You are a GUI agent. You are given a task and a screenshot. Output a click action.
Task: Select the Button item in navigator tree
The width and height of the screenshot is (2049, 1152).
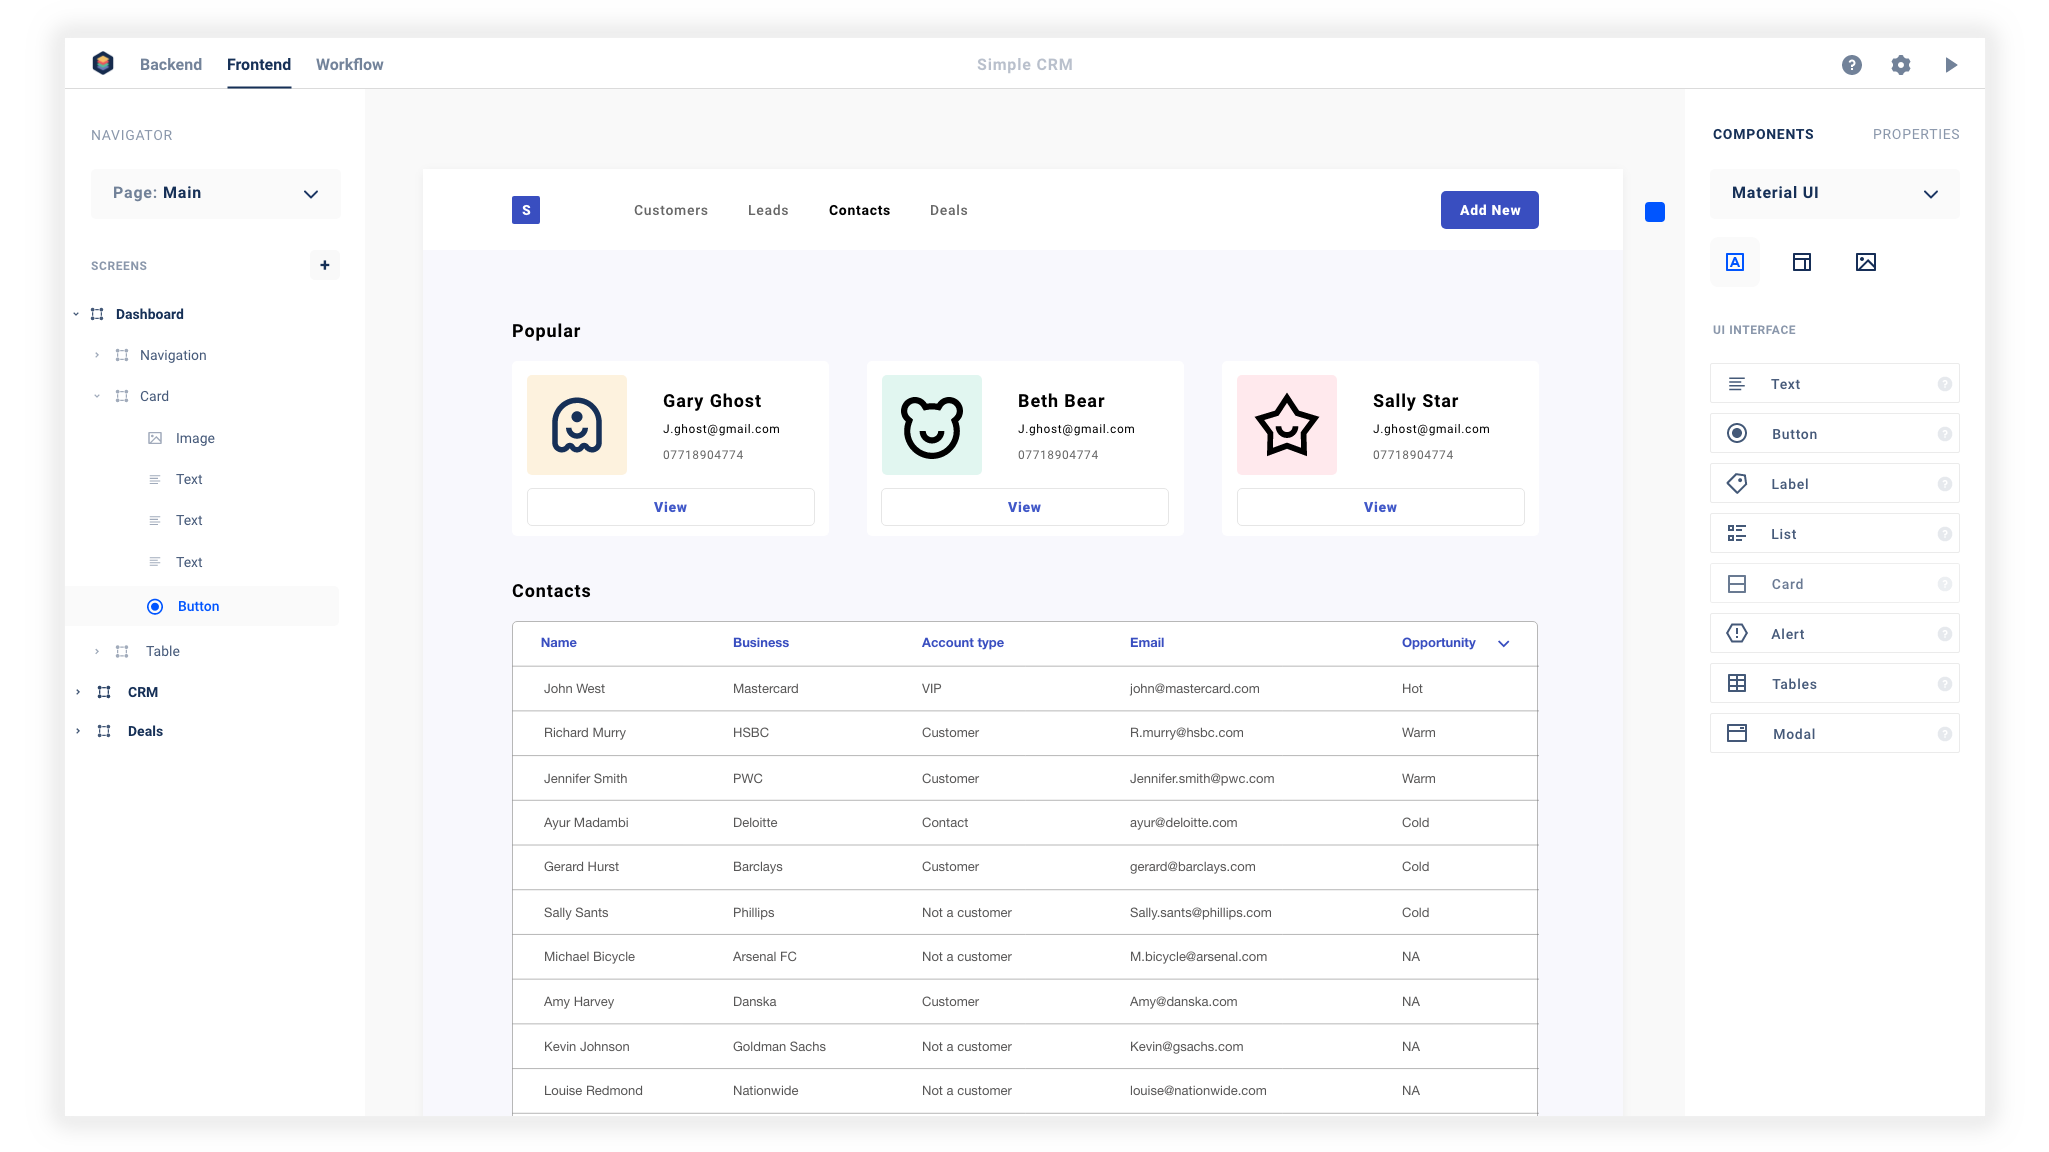[x=203, y=606]
